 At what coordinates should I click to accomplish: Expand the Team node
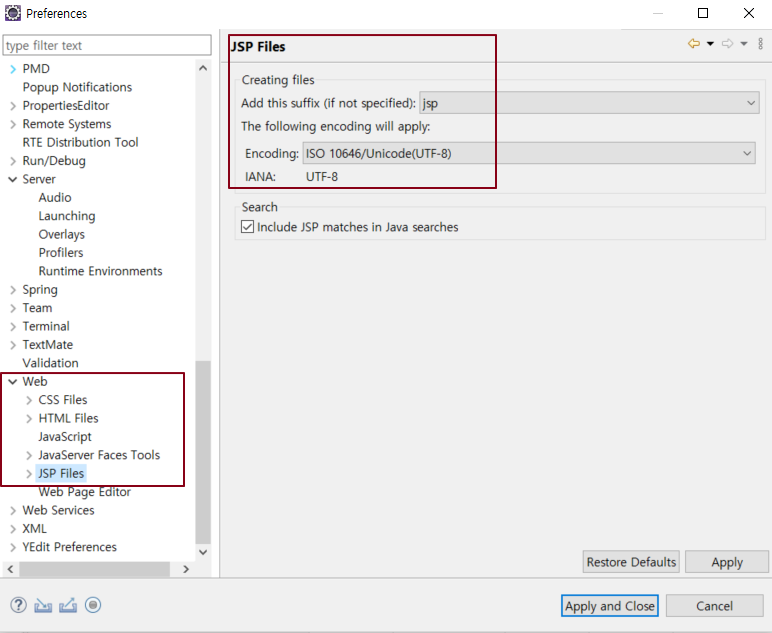click(x=13, y=308)
